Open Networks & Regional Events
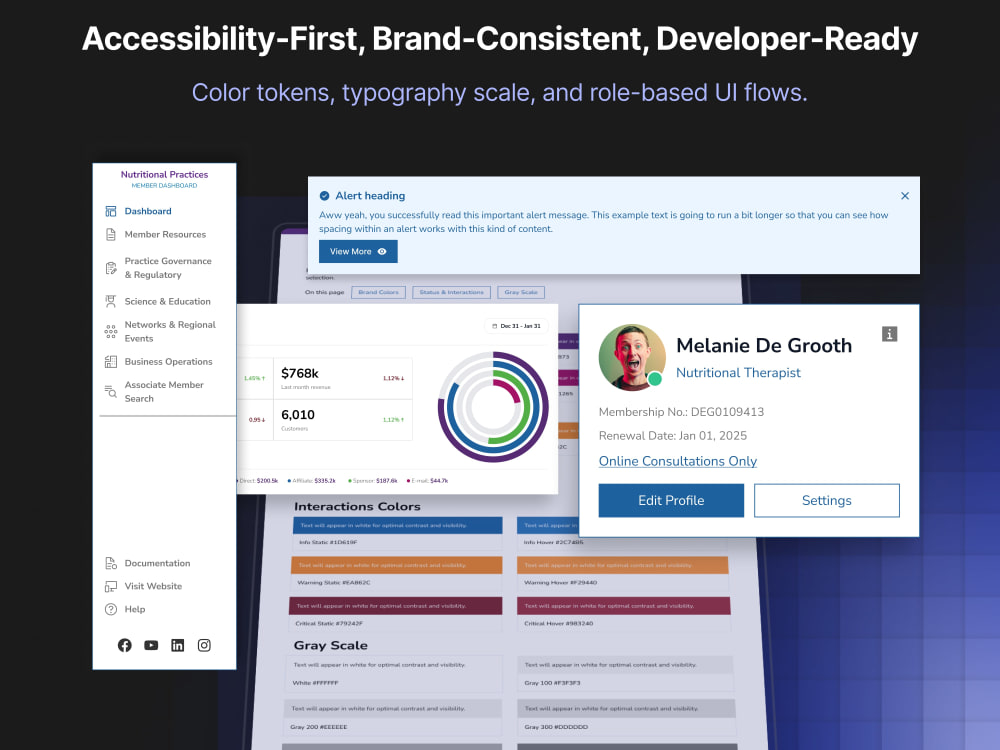1000x750 pixels. 170,332
